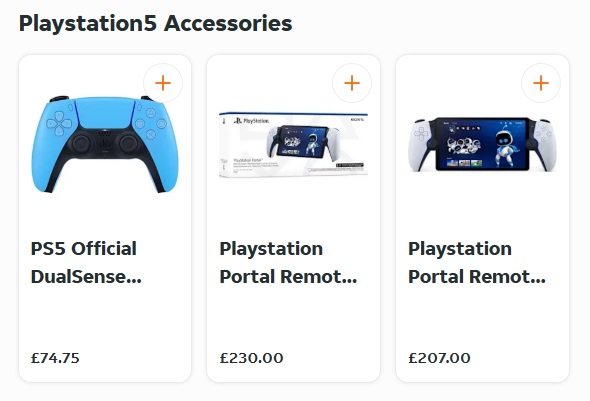Click the left analog stick of the DualSense controller

pos(81,143)
